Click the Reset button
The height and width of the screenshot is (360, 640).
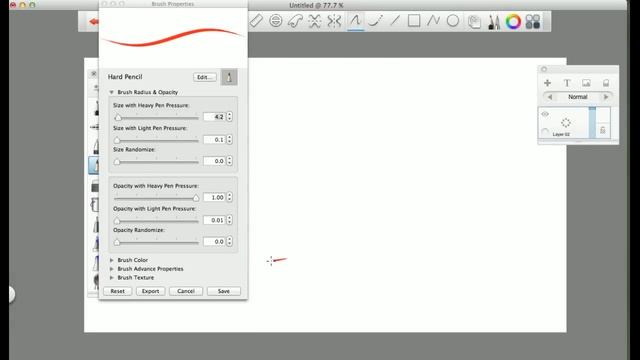pyautogui.click(x=118, y=291)
